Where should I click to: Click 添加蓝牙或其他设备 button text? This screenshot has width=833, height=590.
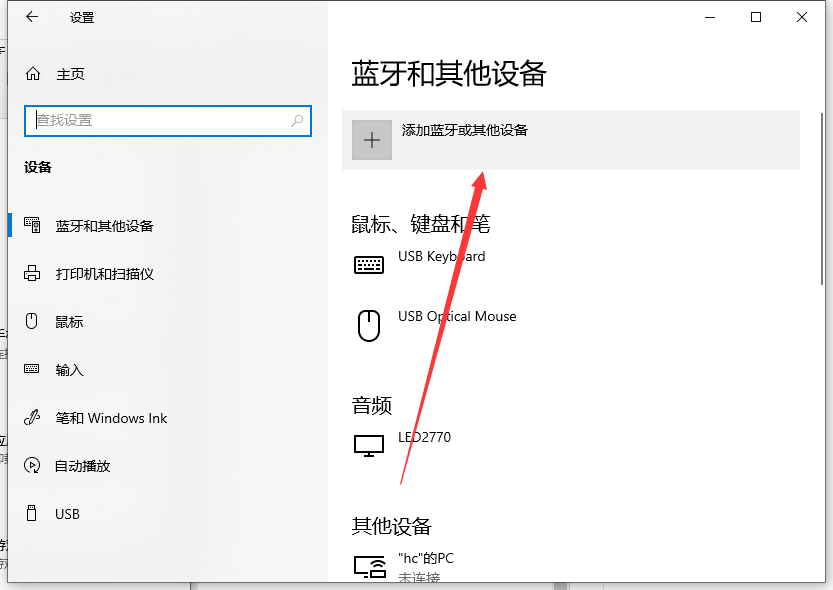[x=464, y=130]
